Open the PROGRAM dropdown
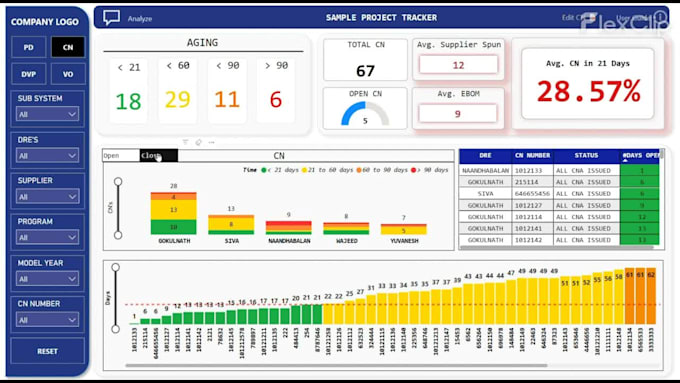Viewport: 680px width, 383px height. pos(47,237)
